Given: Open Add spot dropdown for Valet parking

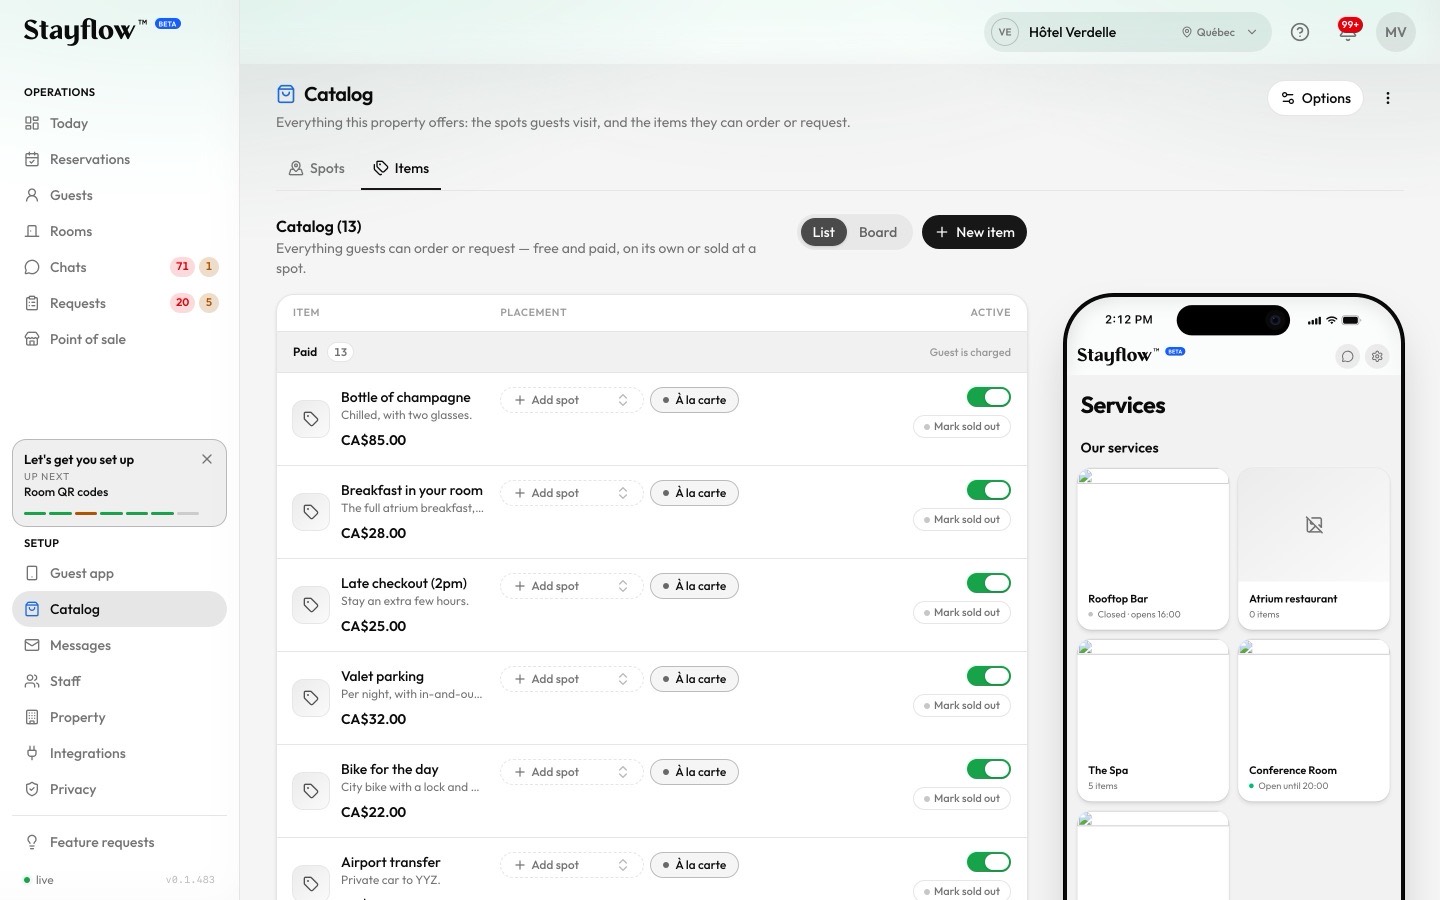Looking at the screenshot, I should 571,679.
